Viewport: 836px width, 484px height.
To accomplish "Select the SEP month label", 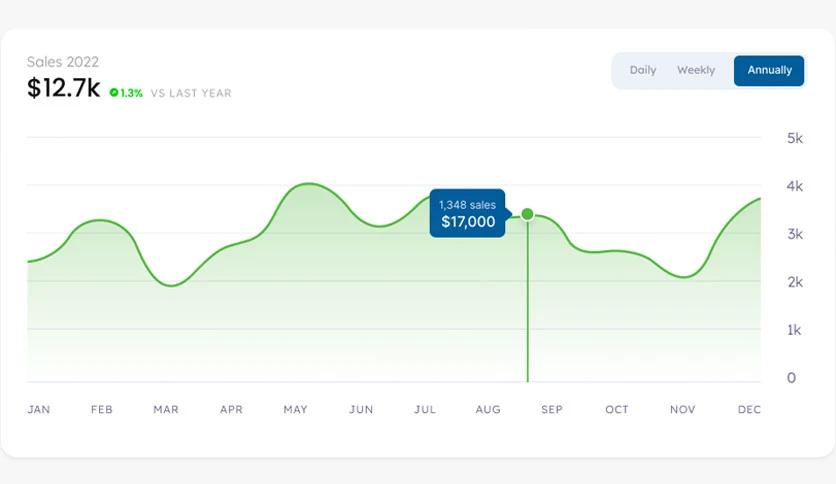I will pos(552,410).
